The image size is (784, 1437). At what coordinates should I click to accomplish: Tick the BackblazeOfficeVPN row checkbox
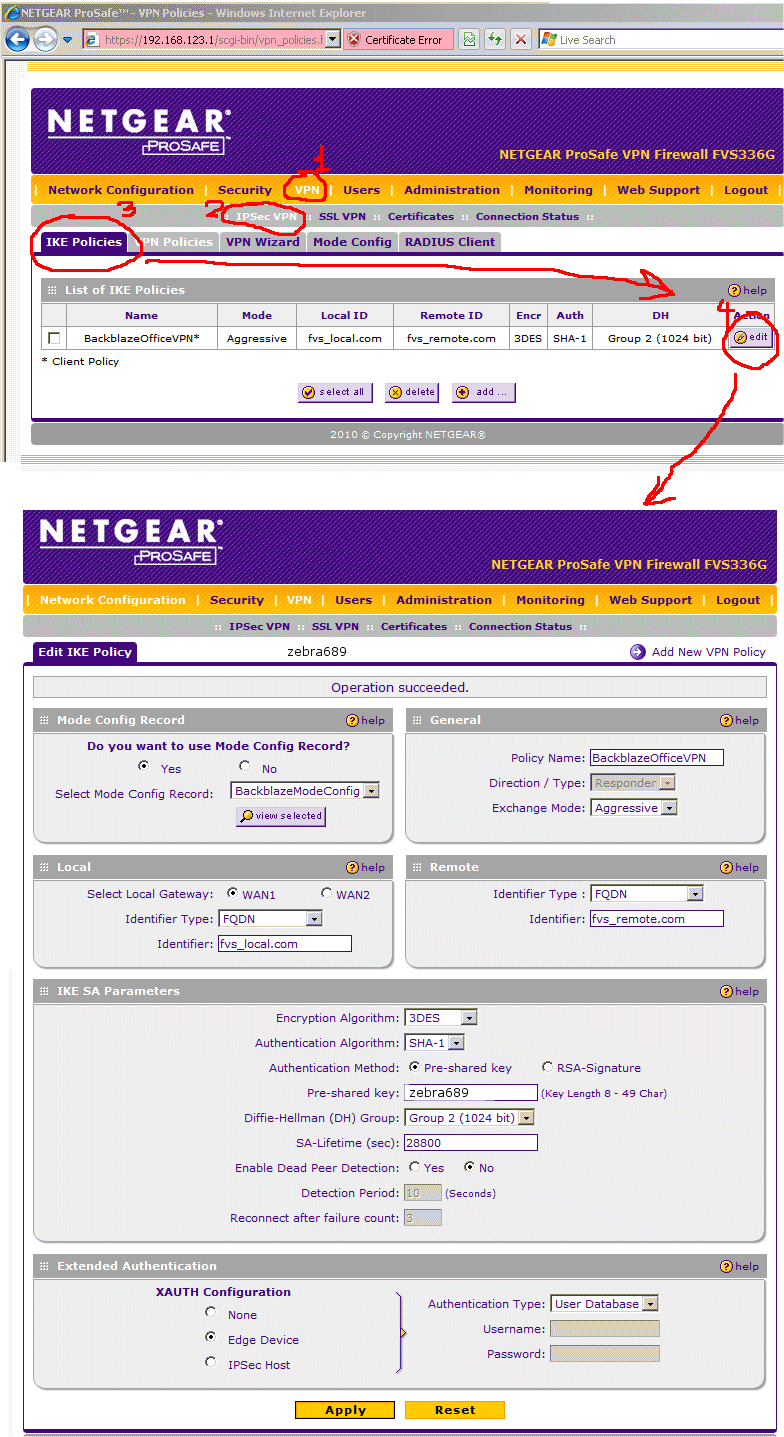pos(54,338)
